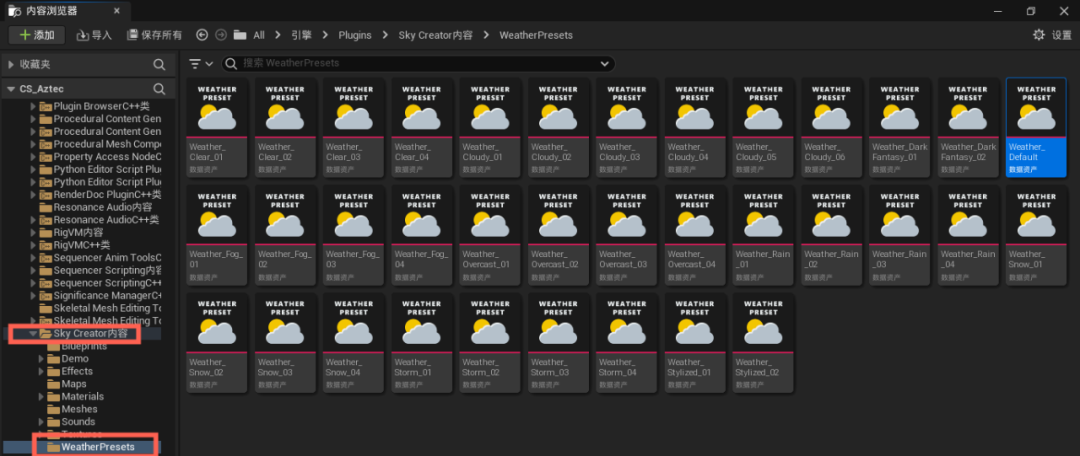Image resolution: width=1080 pixels, height=456 pixels.
Task: Select Weather_Cloudy_03 preset asset
Action: click(x=627, y=127)
